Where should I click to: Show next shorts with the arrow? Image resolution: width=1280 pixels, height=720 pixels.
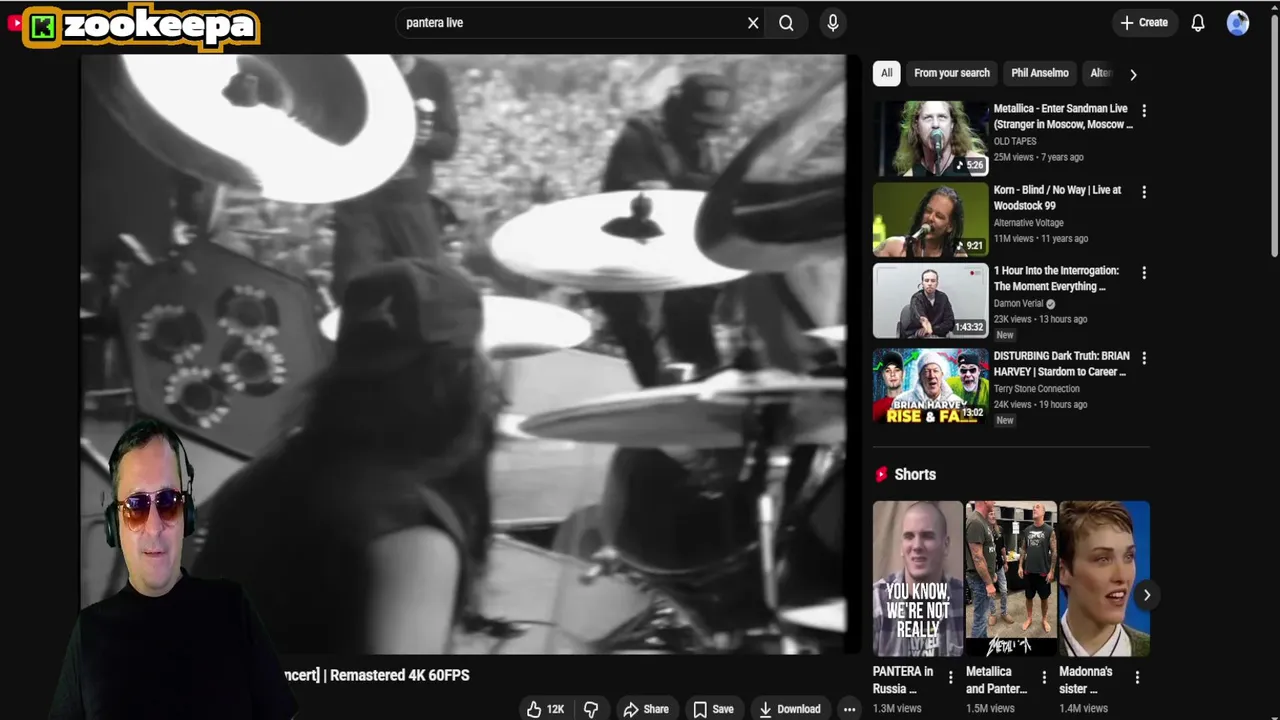point(1147,595)
